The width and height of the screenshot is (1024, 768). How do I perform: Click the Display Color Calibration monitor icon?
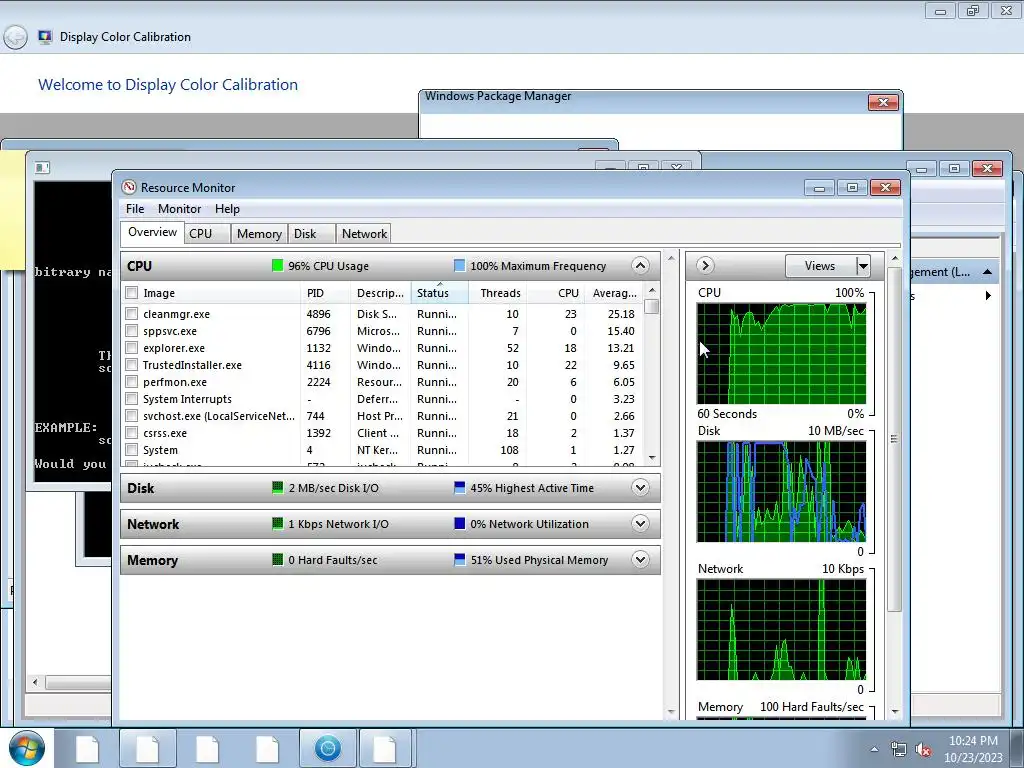click(x=45, y=37)
